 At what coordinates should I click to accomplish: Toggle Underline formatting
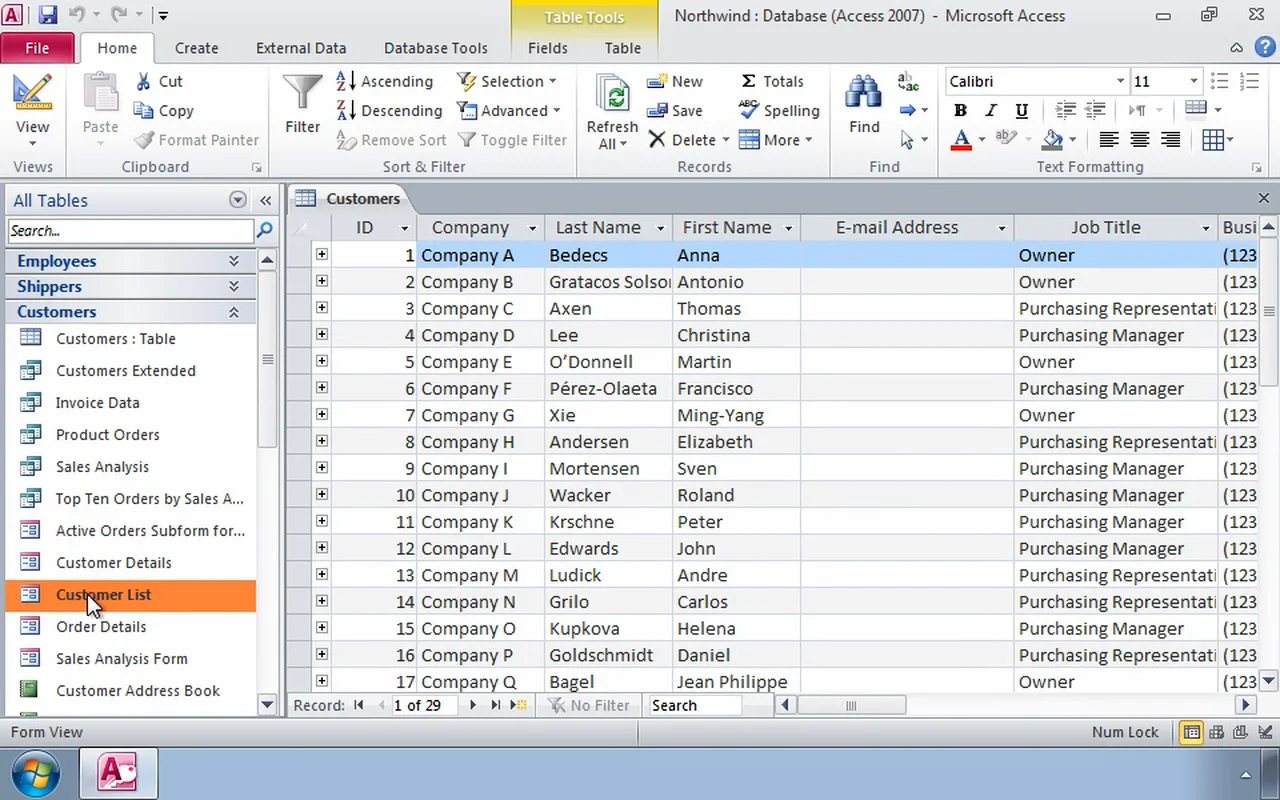(x=1021, y=110)
